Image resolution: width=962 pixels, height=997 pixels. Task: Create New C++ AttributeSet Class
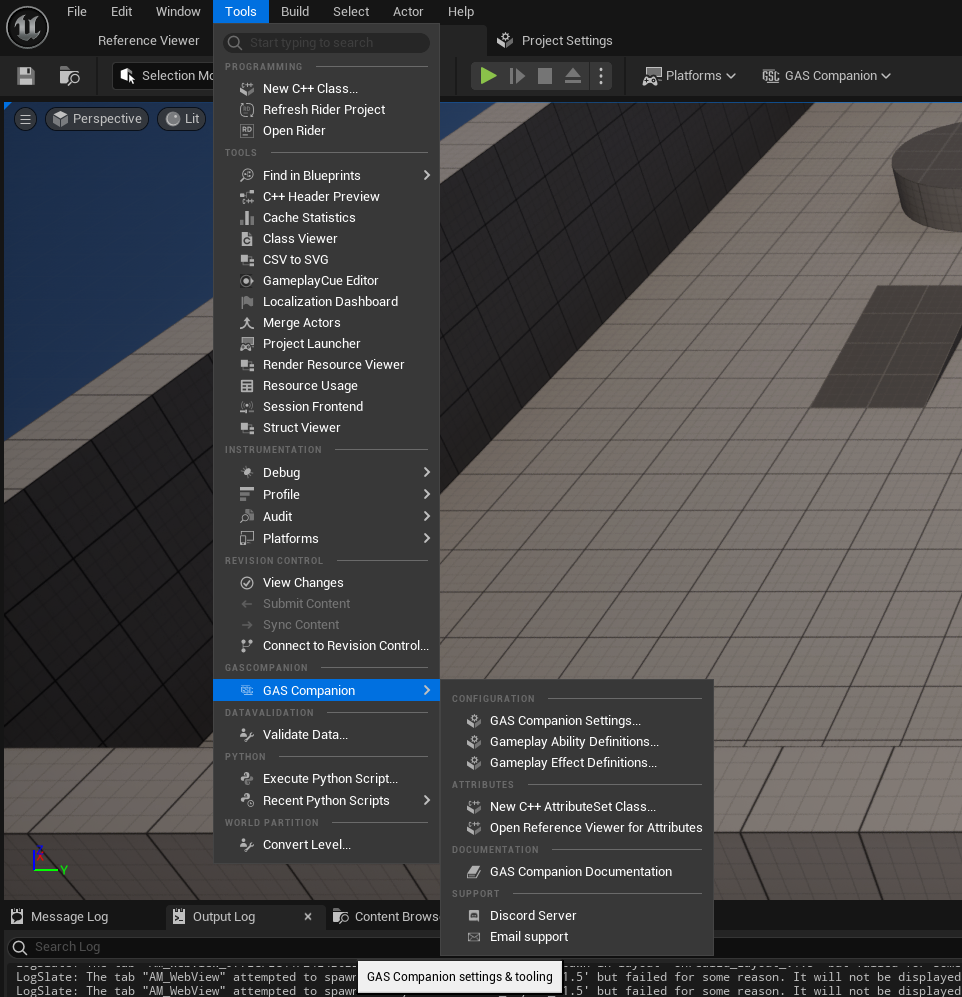pyautogui.click(x=577, y=806)
